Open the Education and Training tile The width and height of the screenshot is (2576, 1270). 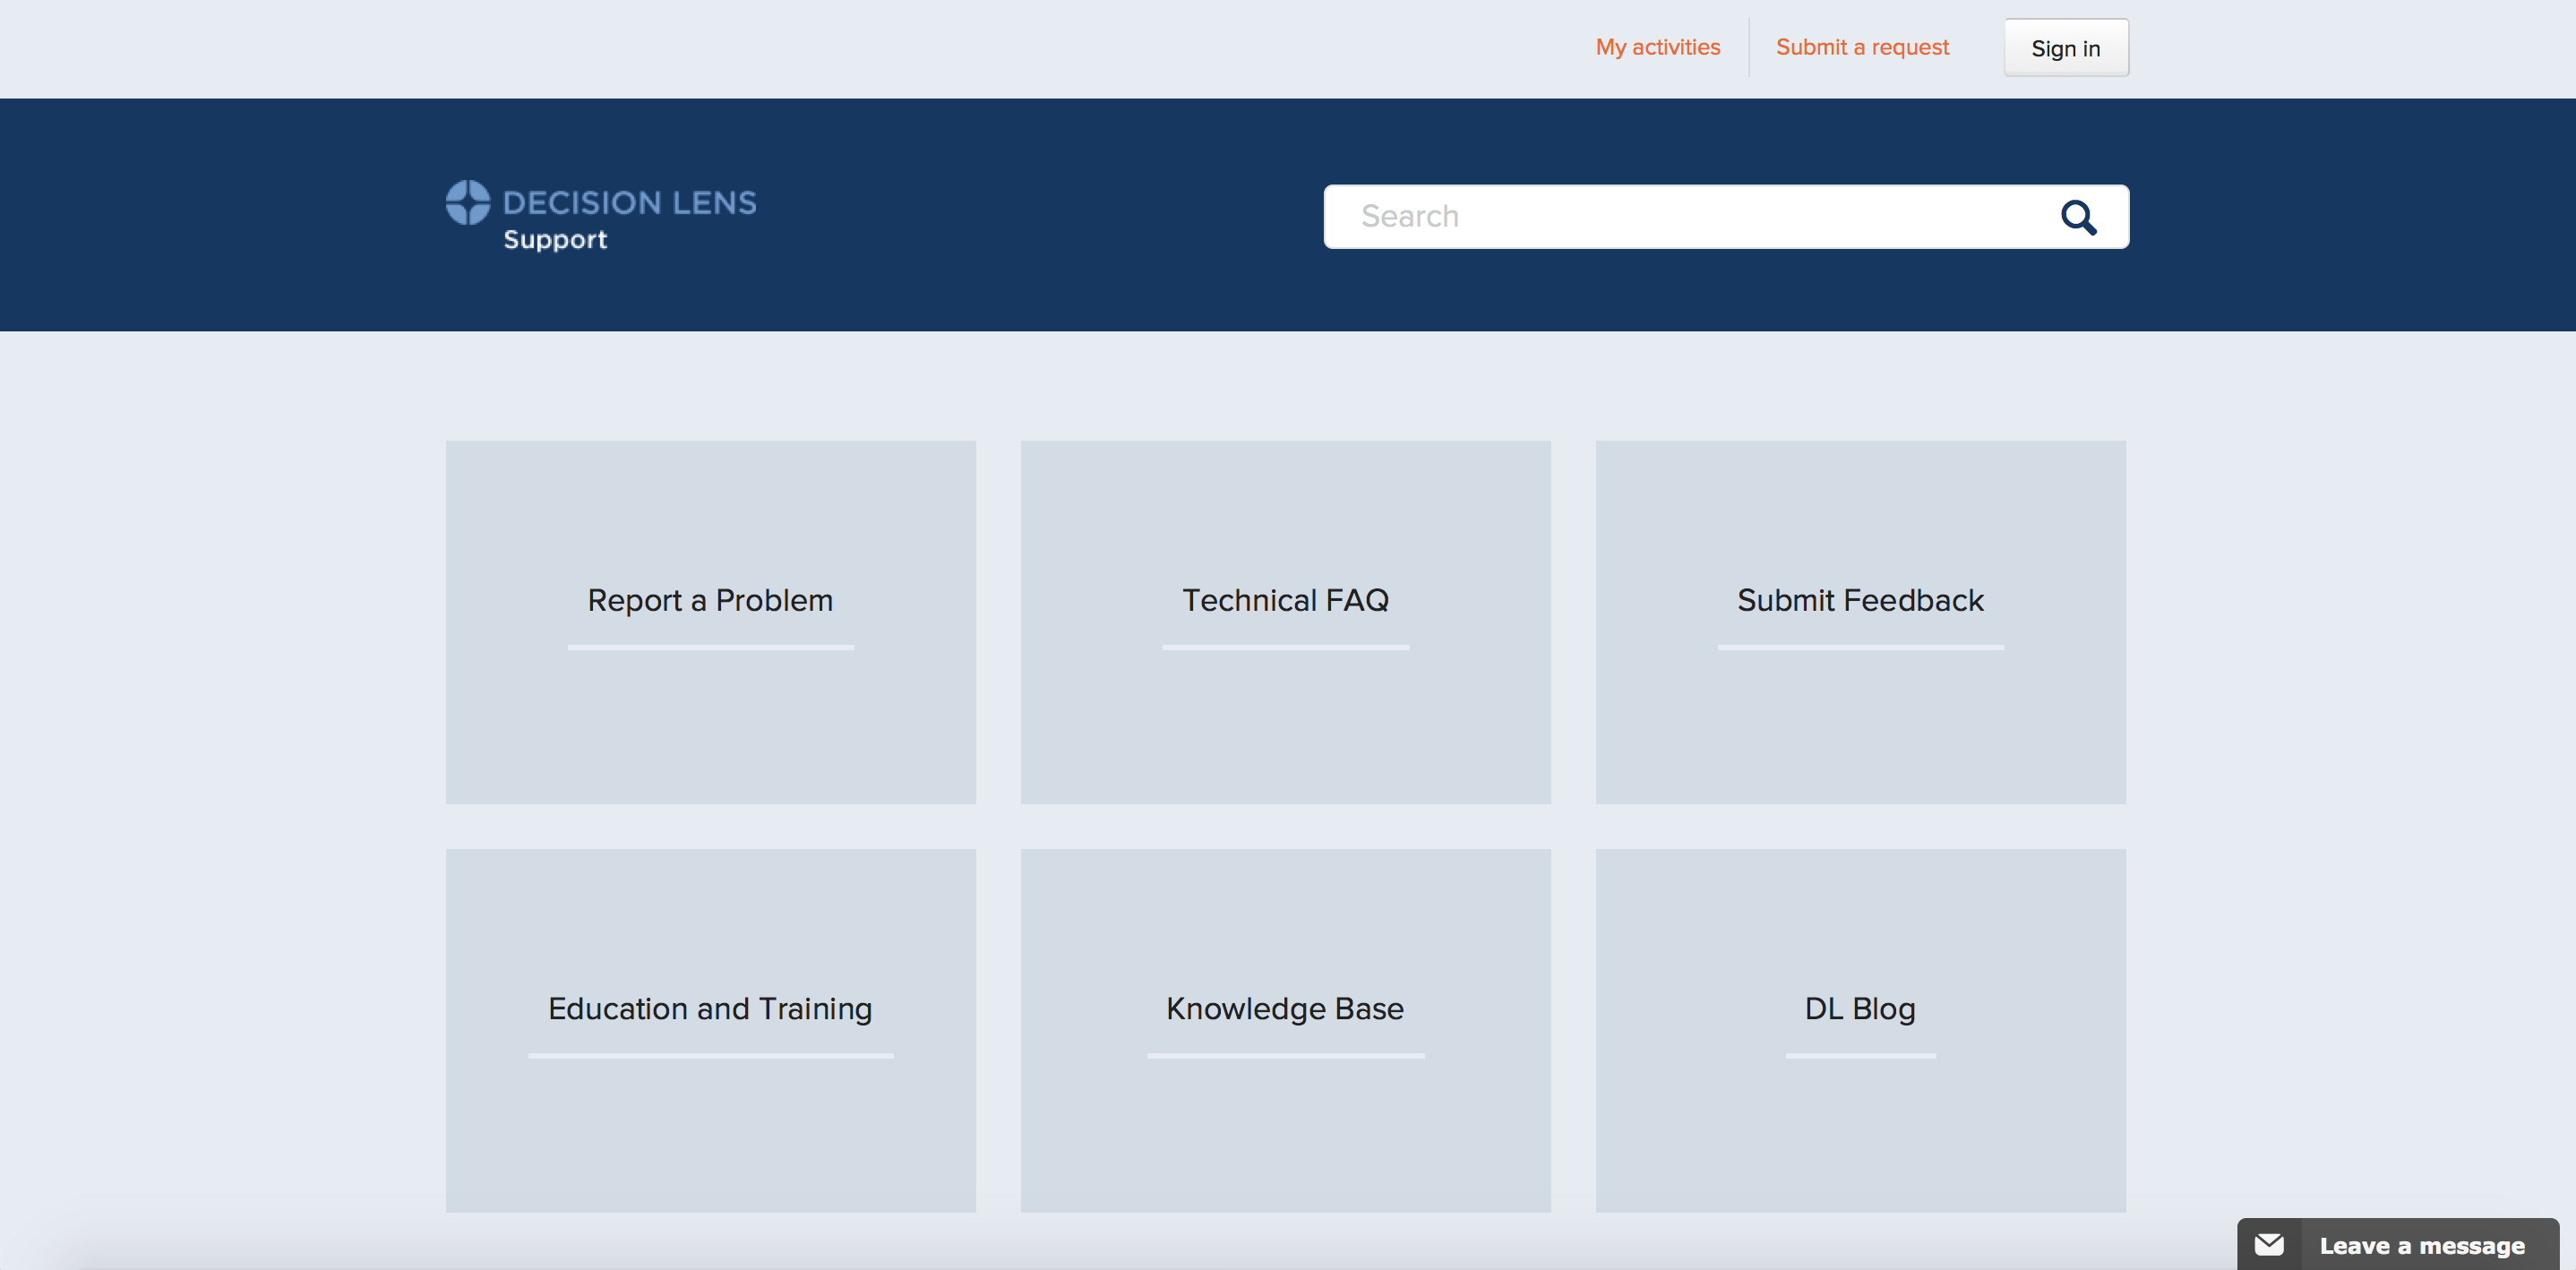pyautogui.click(x=710, y=1030)
